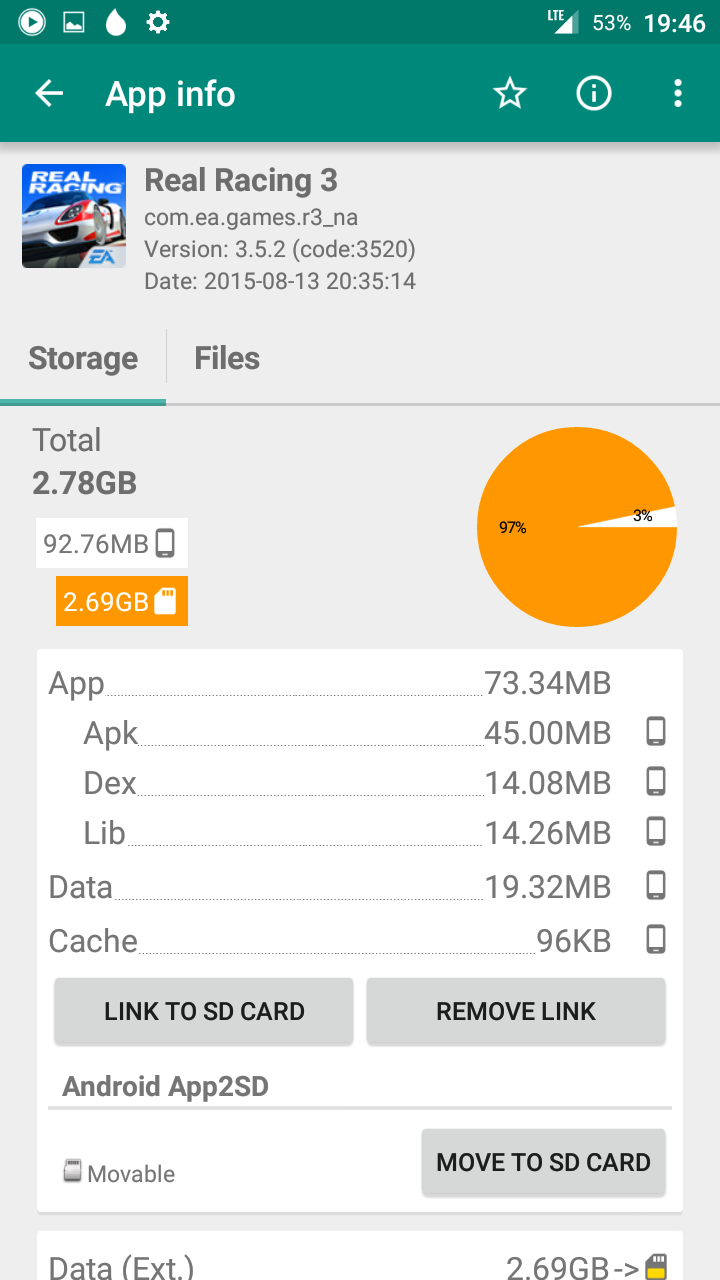This screenshot has width=720, height=1280.
Task: Tap the phone icon beside Lib row
Action: pyautogui.click(x=656, y=831)
